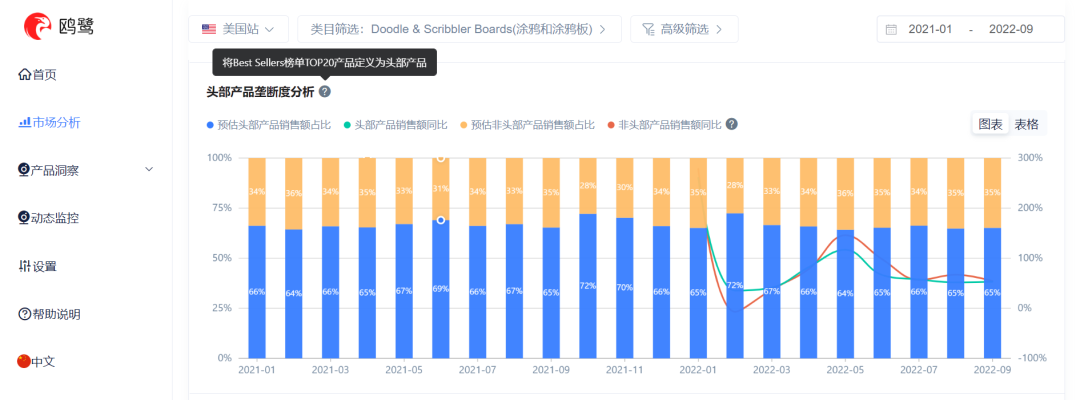
Task: Click the filter funnel icon
Action: [648, 29]
